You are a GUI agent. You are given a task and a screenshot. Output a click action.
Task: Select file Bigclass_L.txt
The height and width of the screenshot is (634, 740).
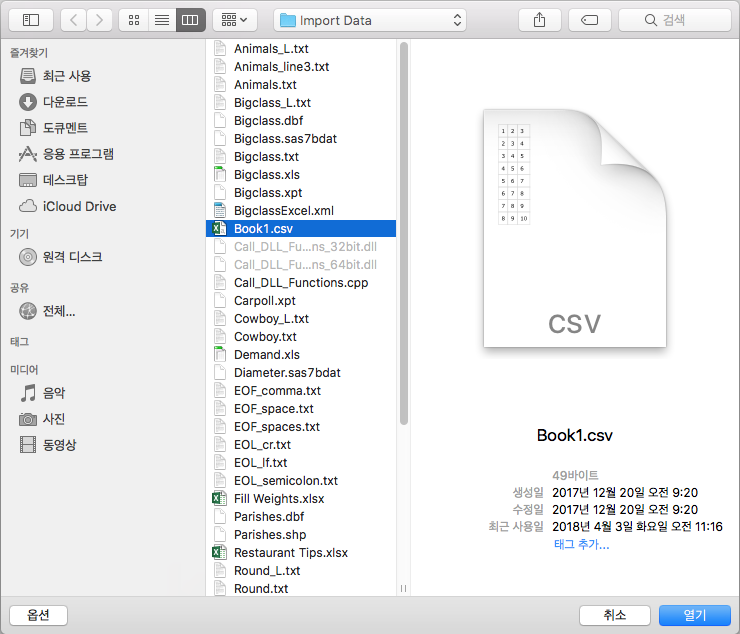[x=301, y=102]
